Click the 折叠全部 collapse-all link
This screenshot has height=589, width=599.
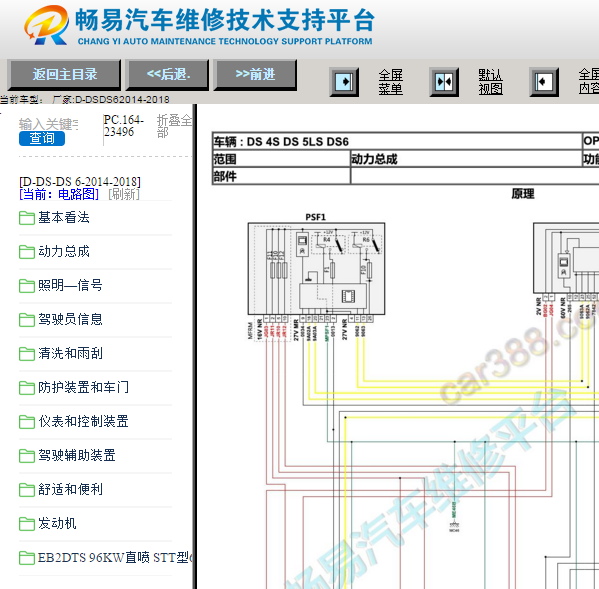[174, 126]
